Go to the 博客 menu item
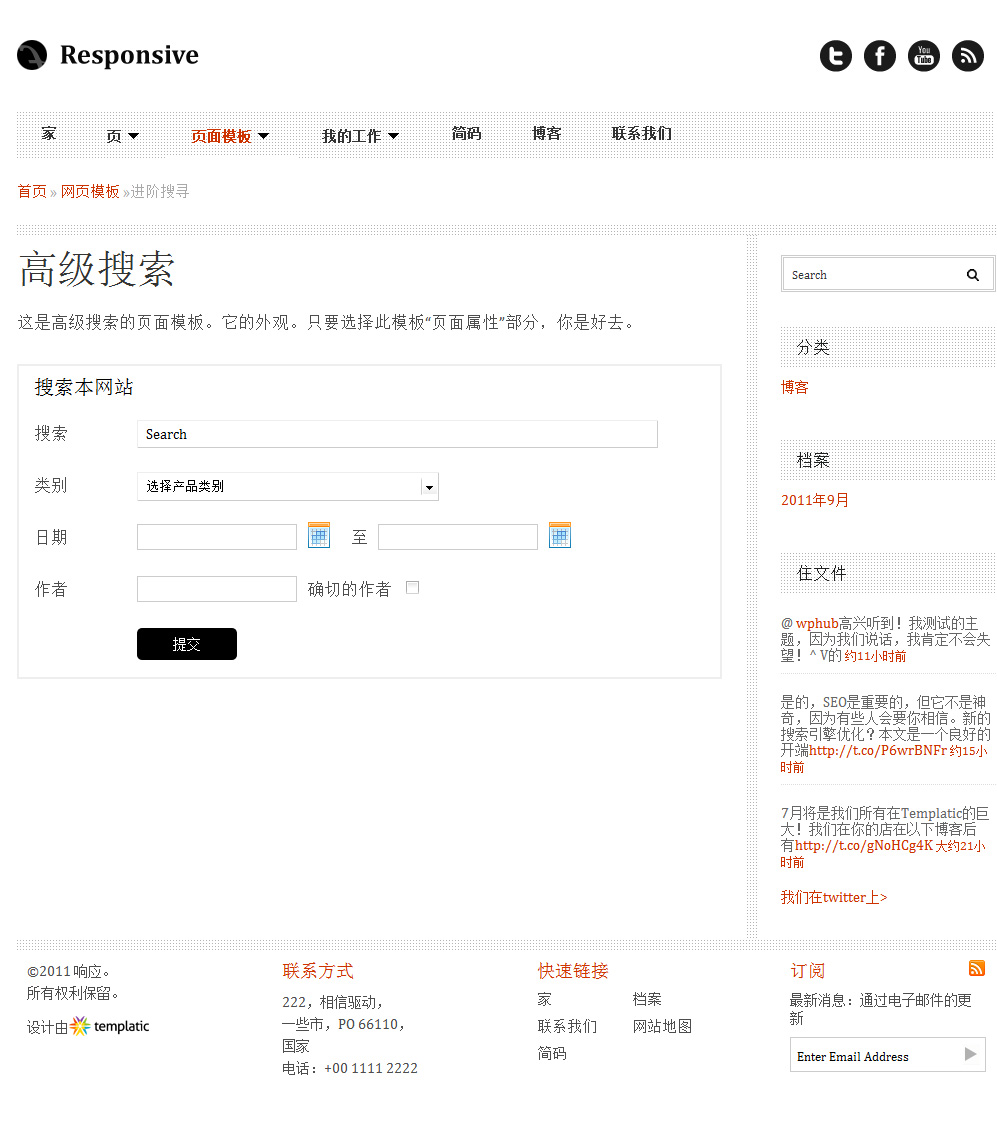 click(x=546, y=134)
